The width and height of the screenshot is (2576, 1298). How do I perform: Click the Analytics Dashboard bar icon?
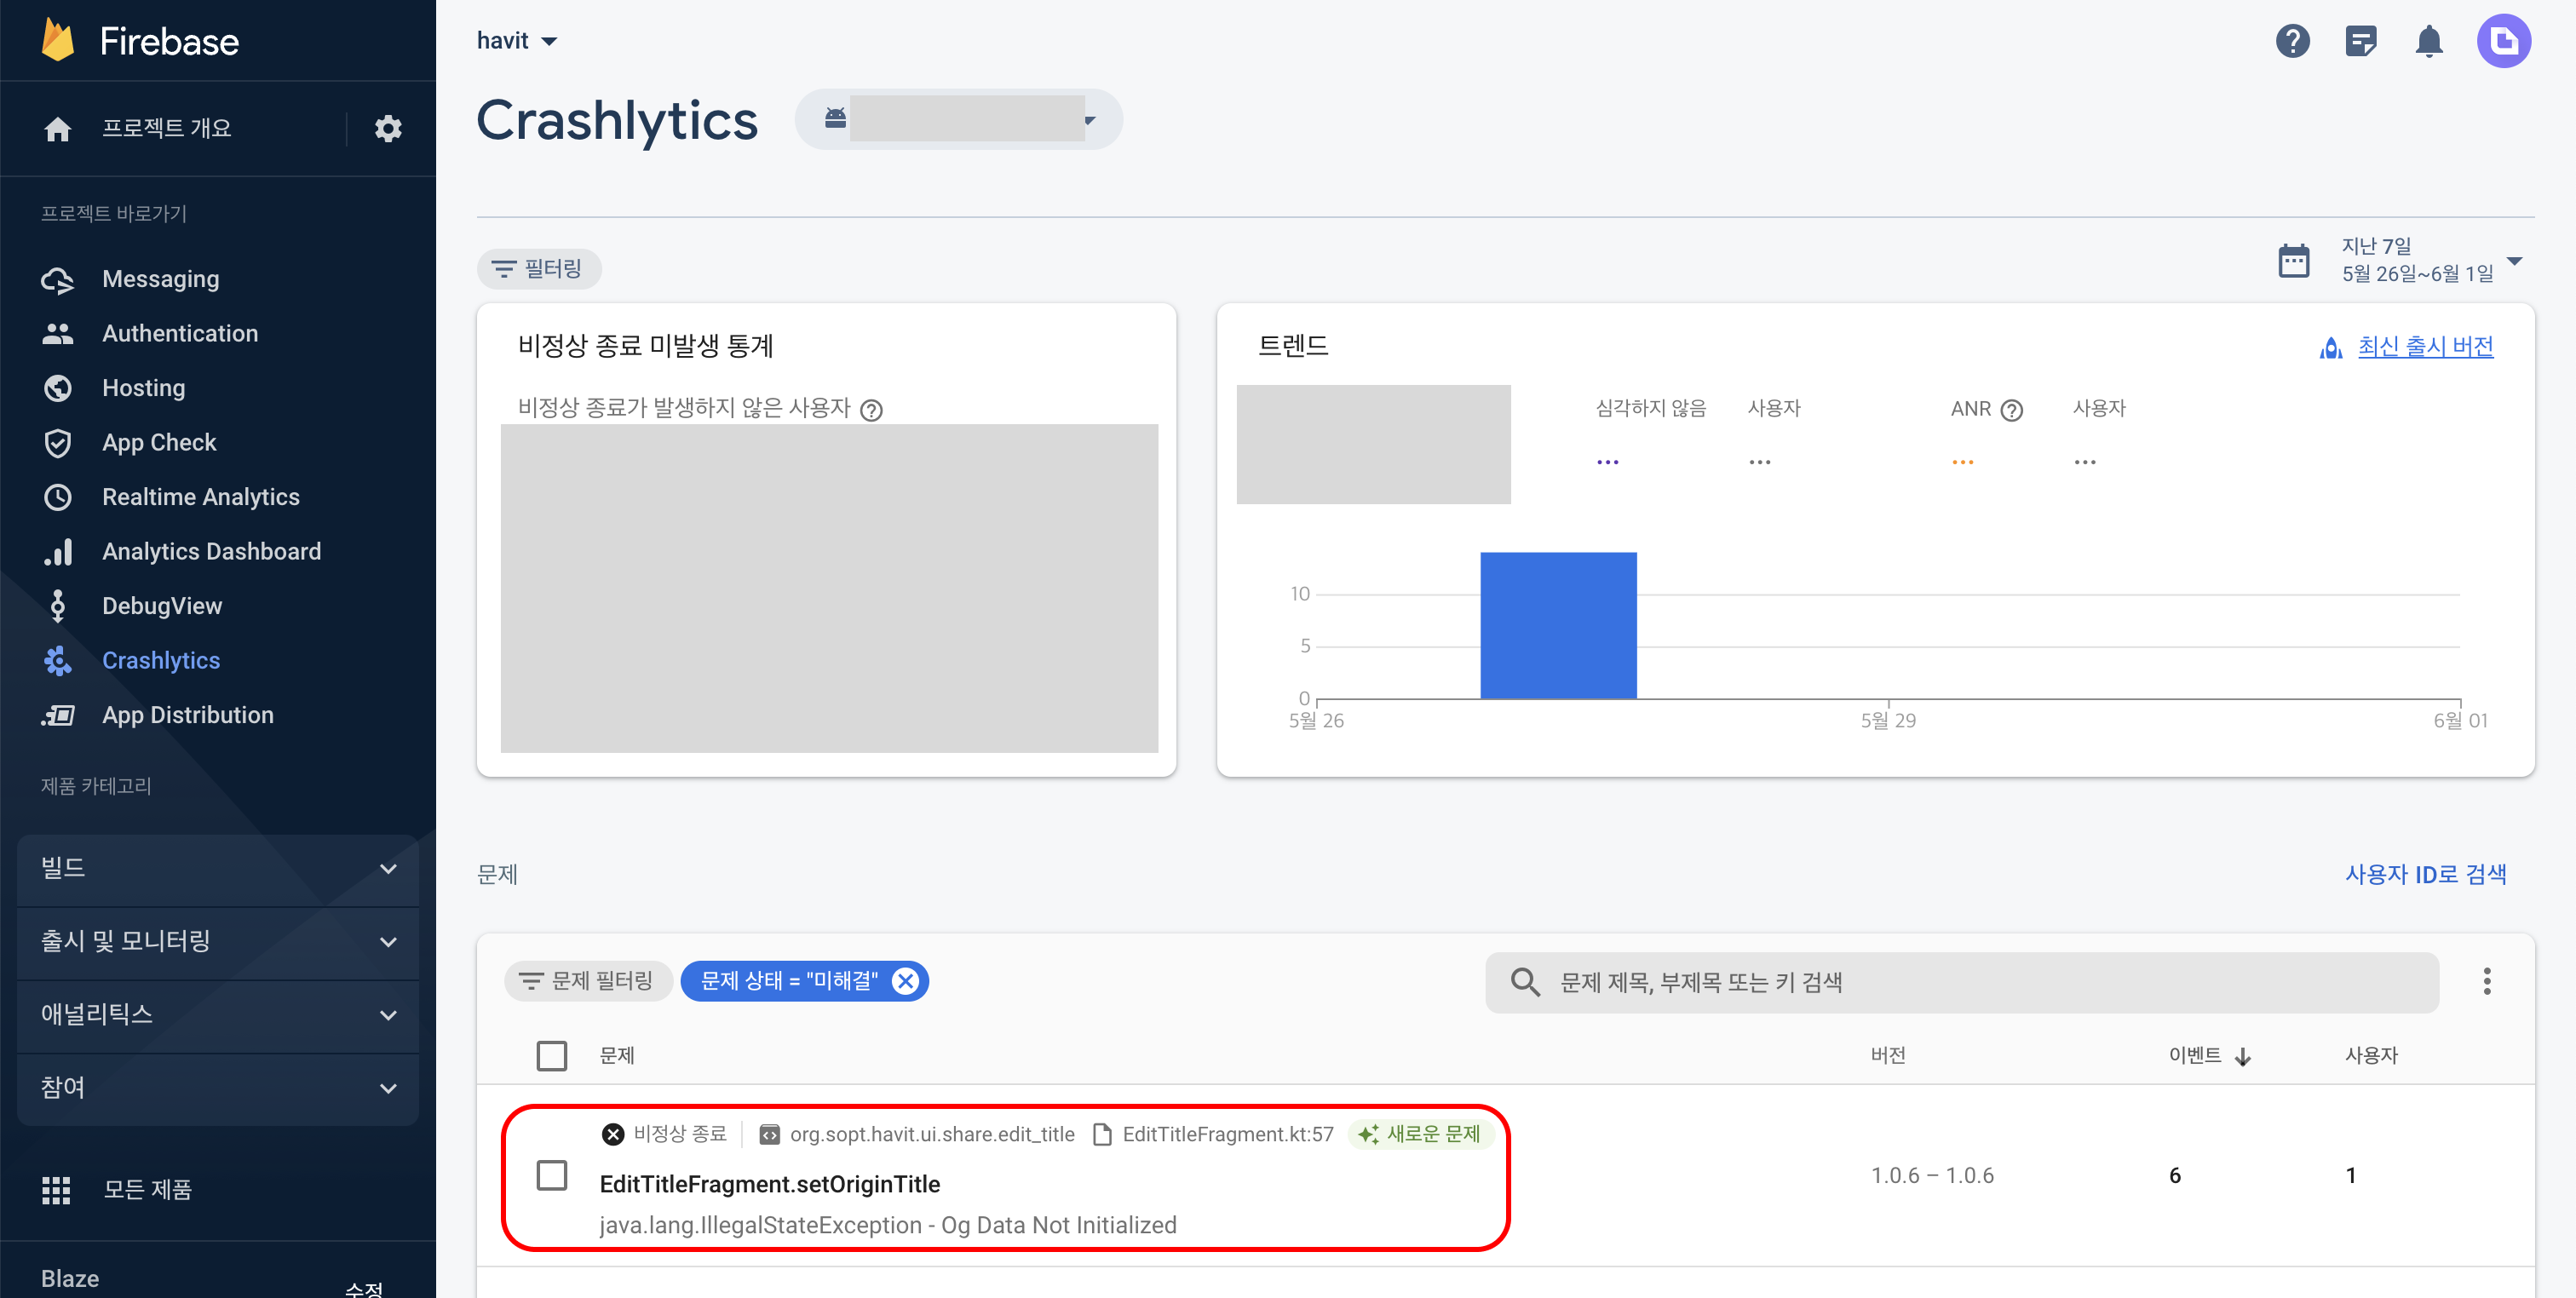pos(58,552)
